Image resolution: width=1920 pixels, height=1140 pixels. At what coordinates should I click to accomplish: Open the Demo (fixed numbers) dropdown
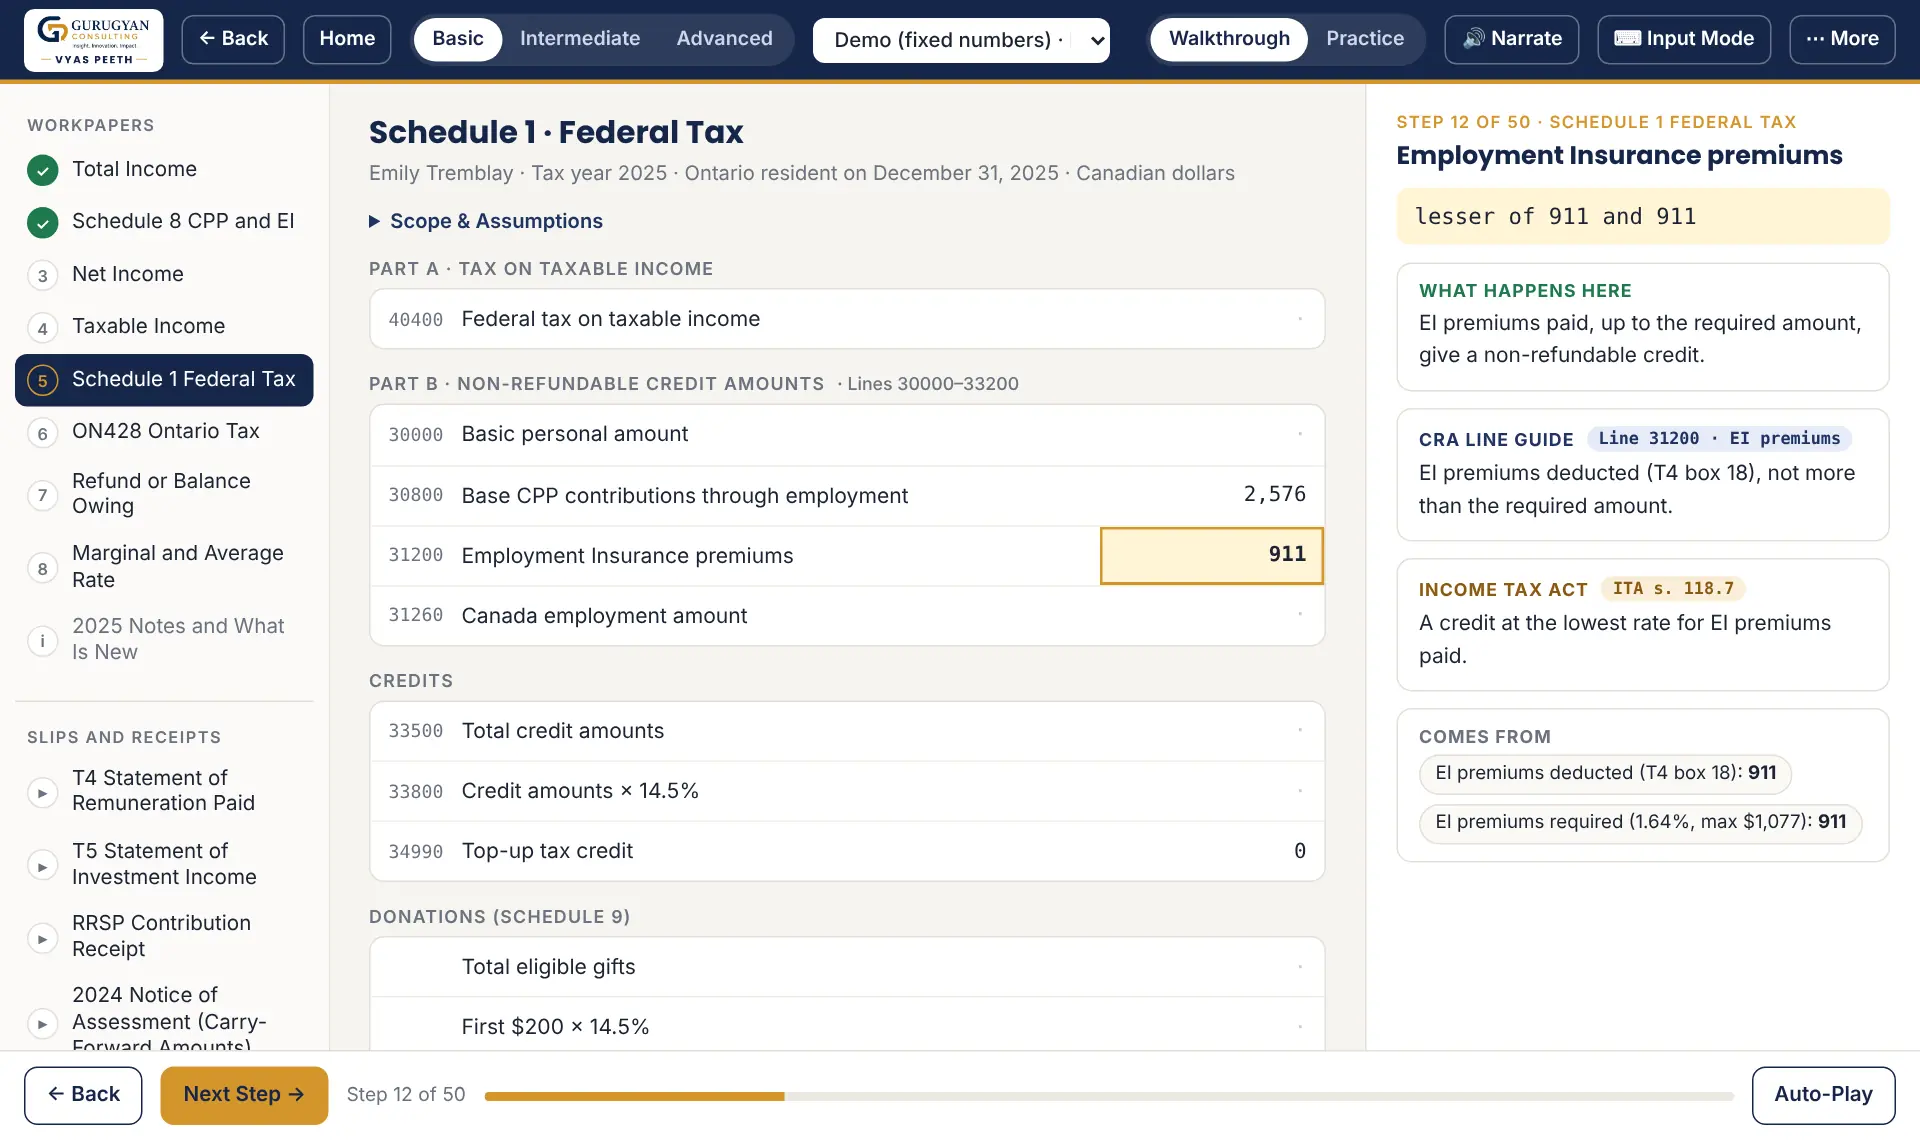(x=961, y=40)
